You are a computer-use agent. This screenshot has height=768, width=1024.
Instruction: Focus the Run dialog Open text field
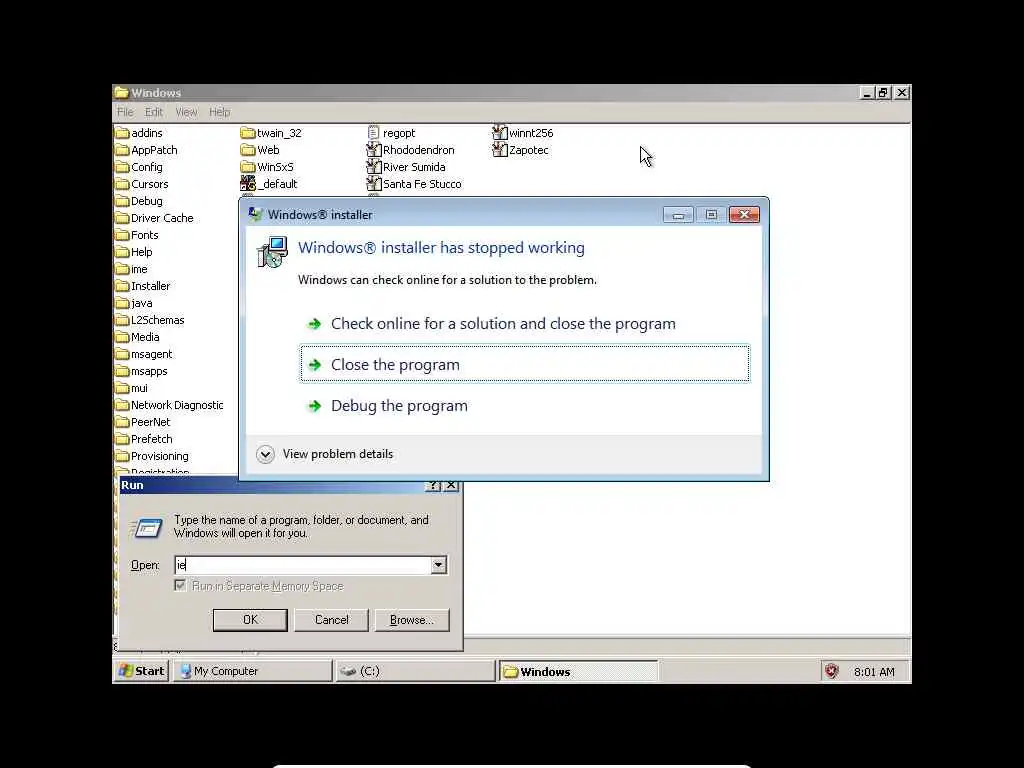tap(303, 566)
